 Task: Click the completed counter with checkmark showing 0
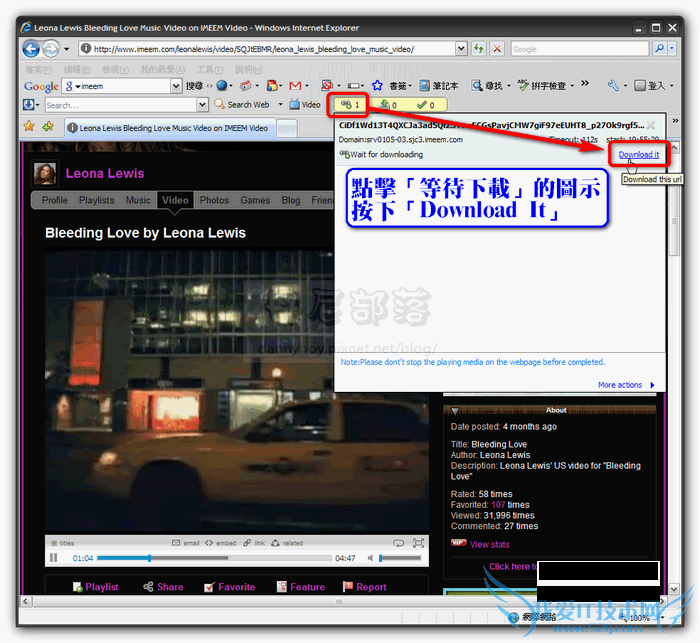(425, 105)
